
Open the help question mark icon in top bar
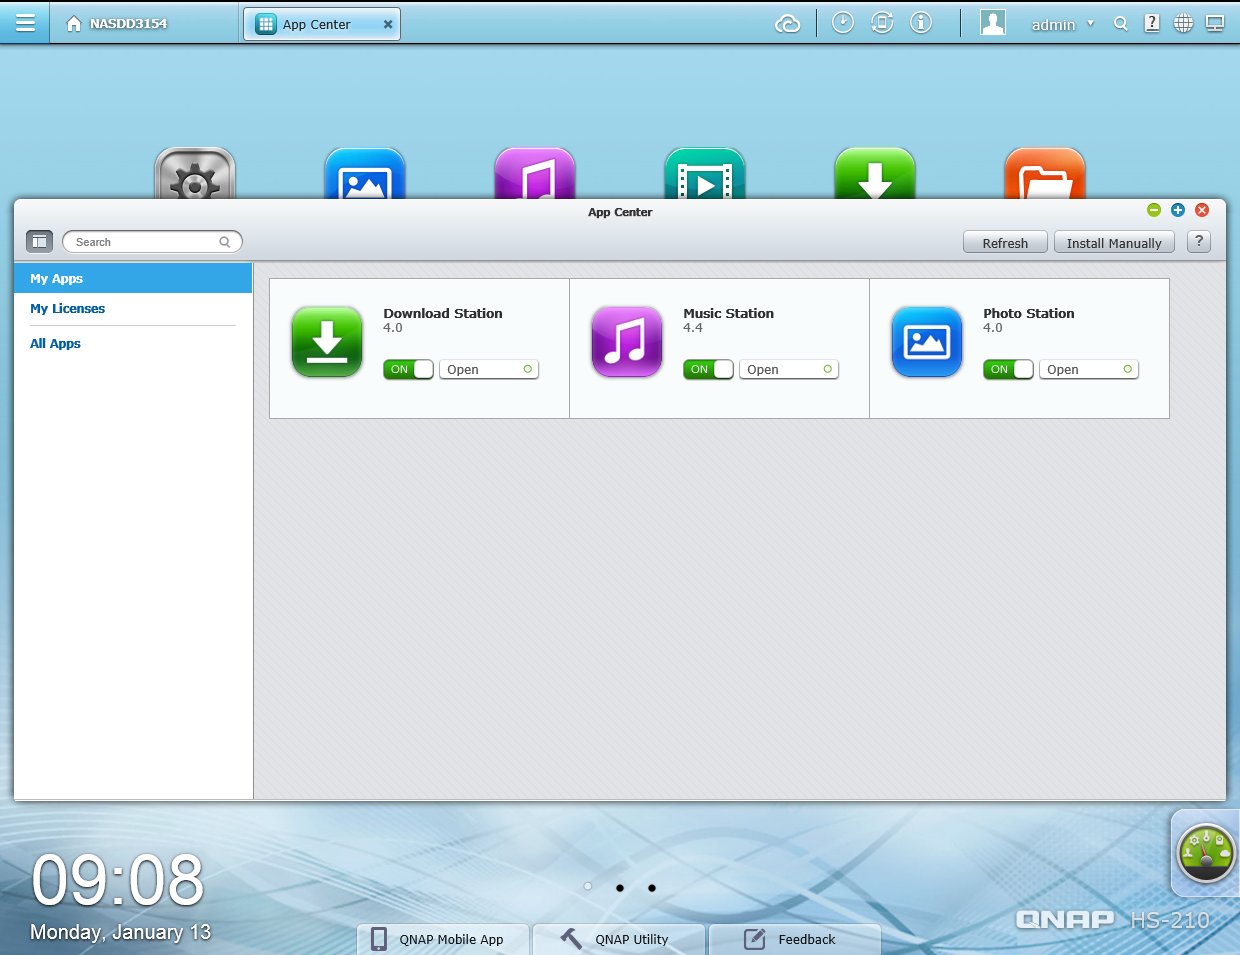click(x=1152, y=23)
